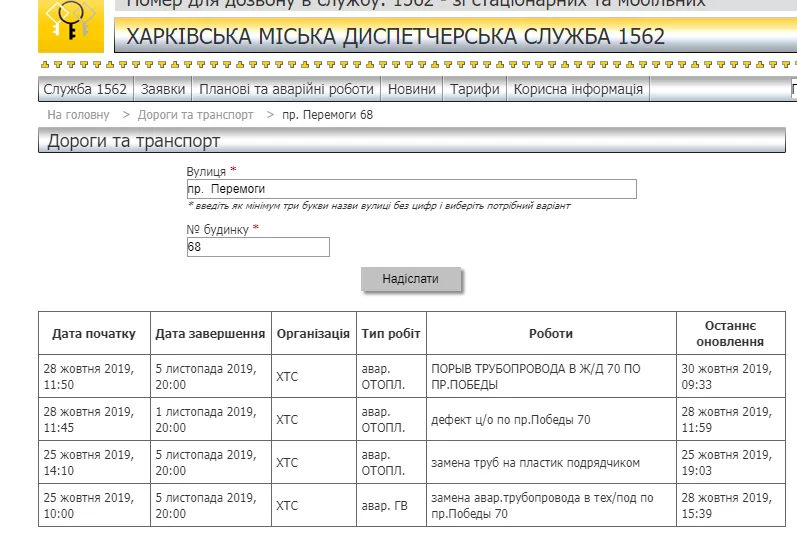The image size is (797, 538).
Task: Open Корисна інформація menu
Action: 578,89
